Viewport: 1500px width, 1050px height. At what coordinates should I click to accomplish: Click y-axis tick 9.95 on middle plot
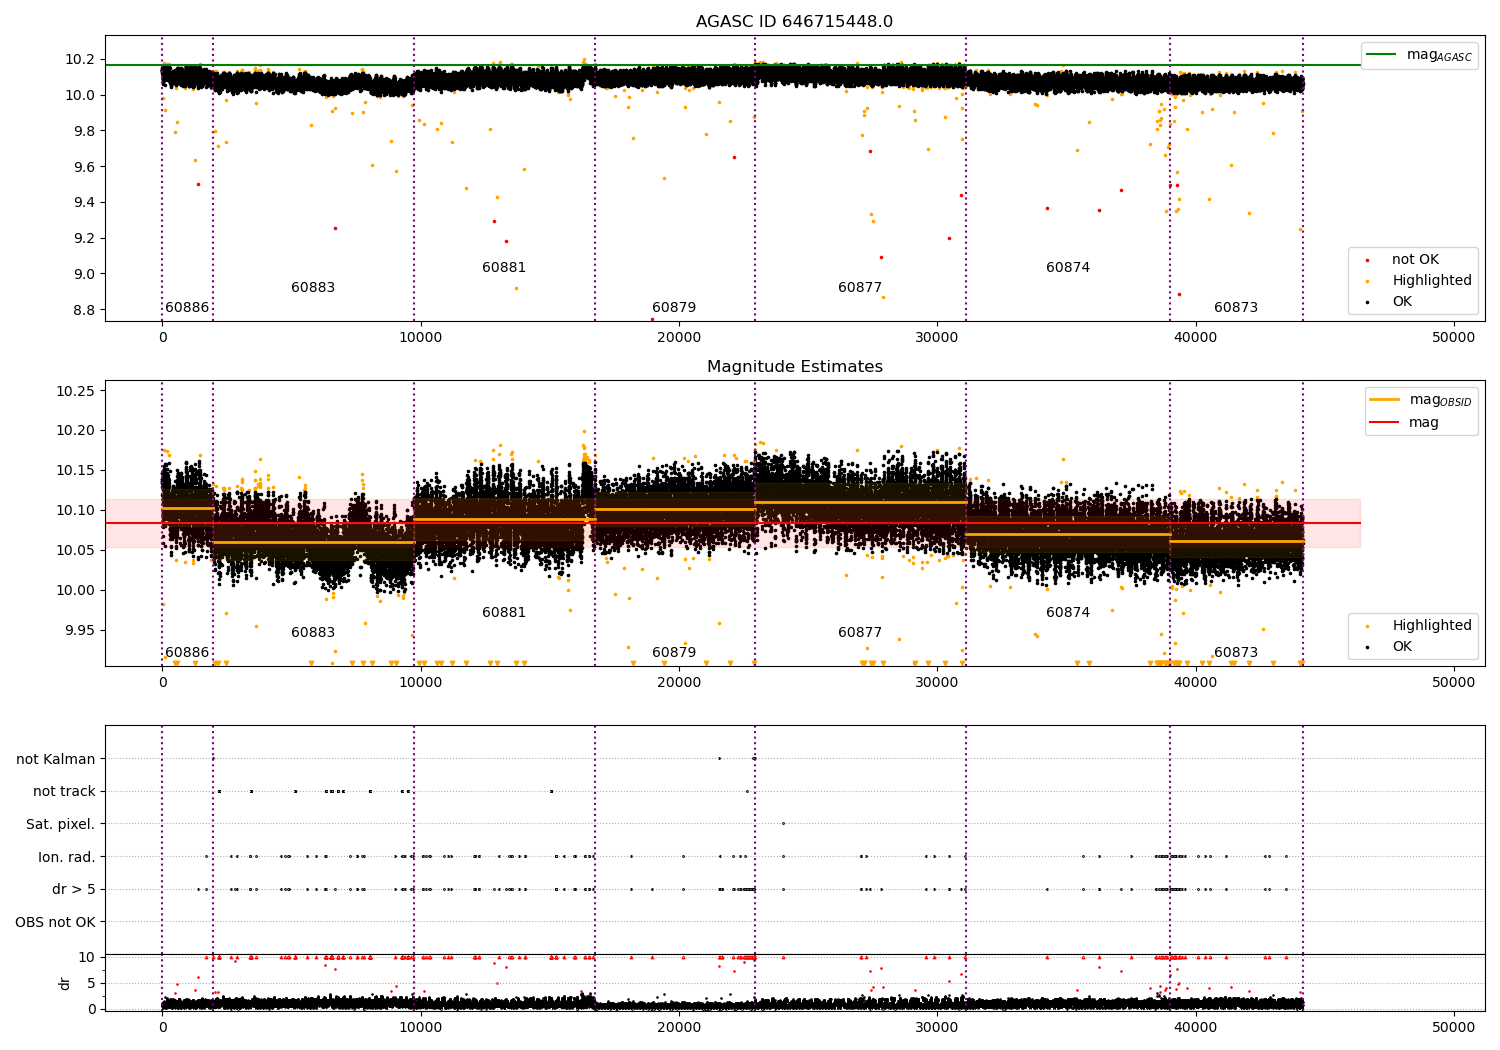tap(80, 631)
